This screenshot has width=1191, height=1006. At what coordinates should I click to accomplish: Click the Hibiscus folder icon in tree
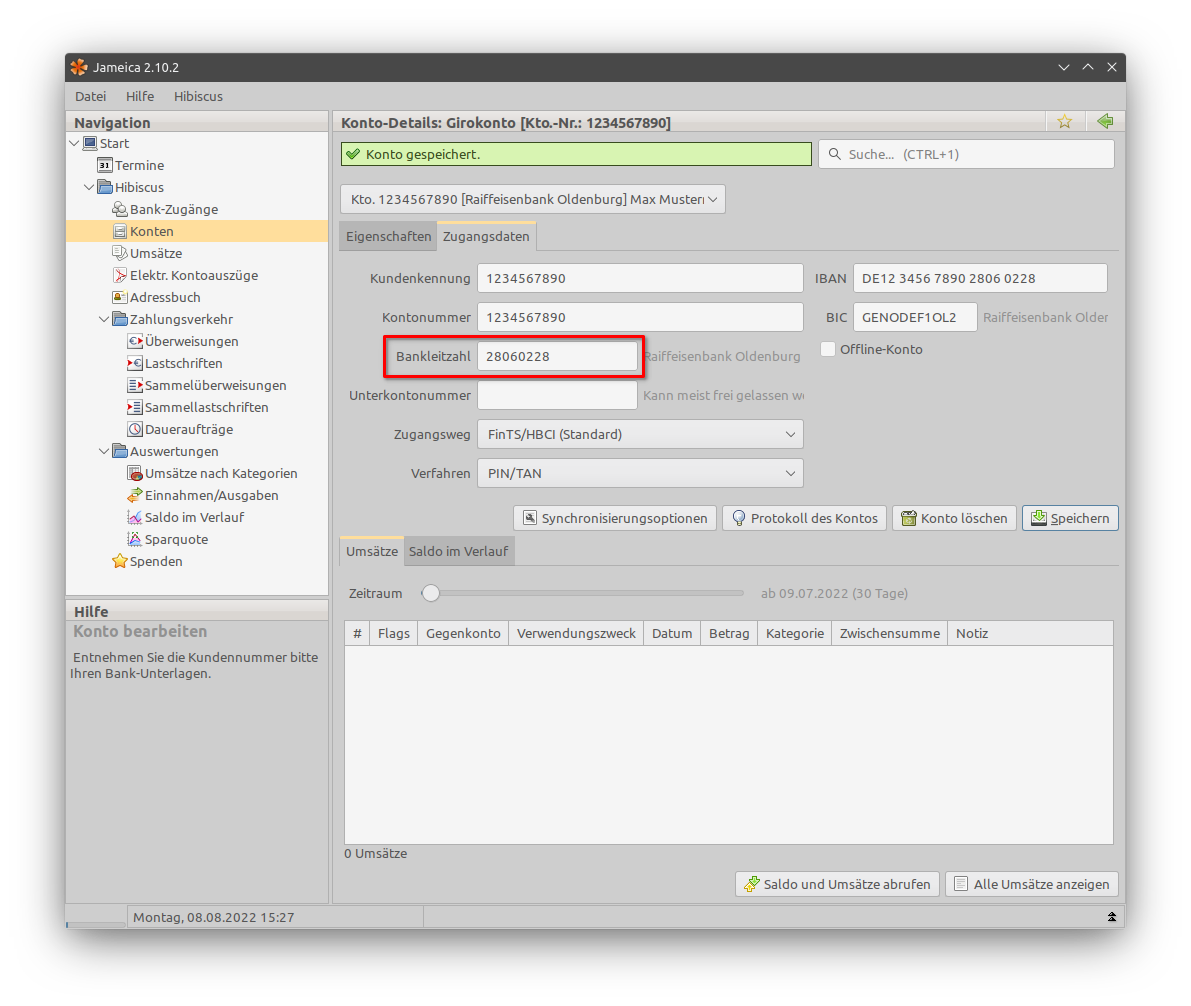coord(105,187)
